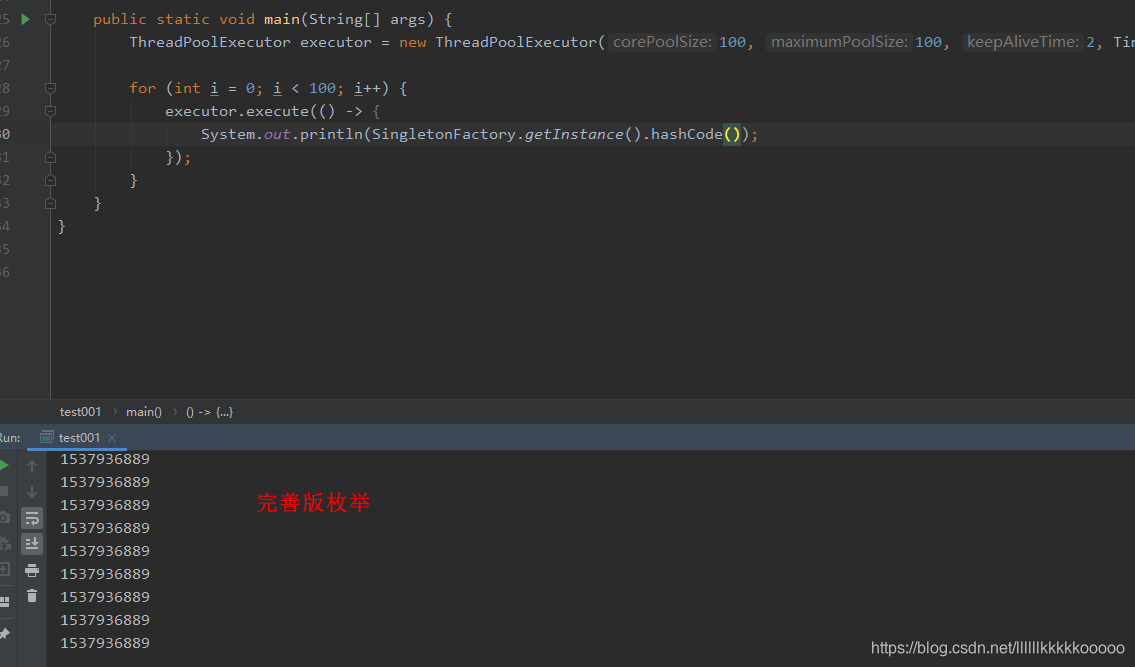Collapse the main method fold marker
Image resolution: width=1135 pixels, height=667 pixels.
pos(51,20)
